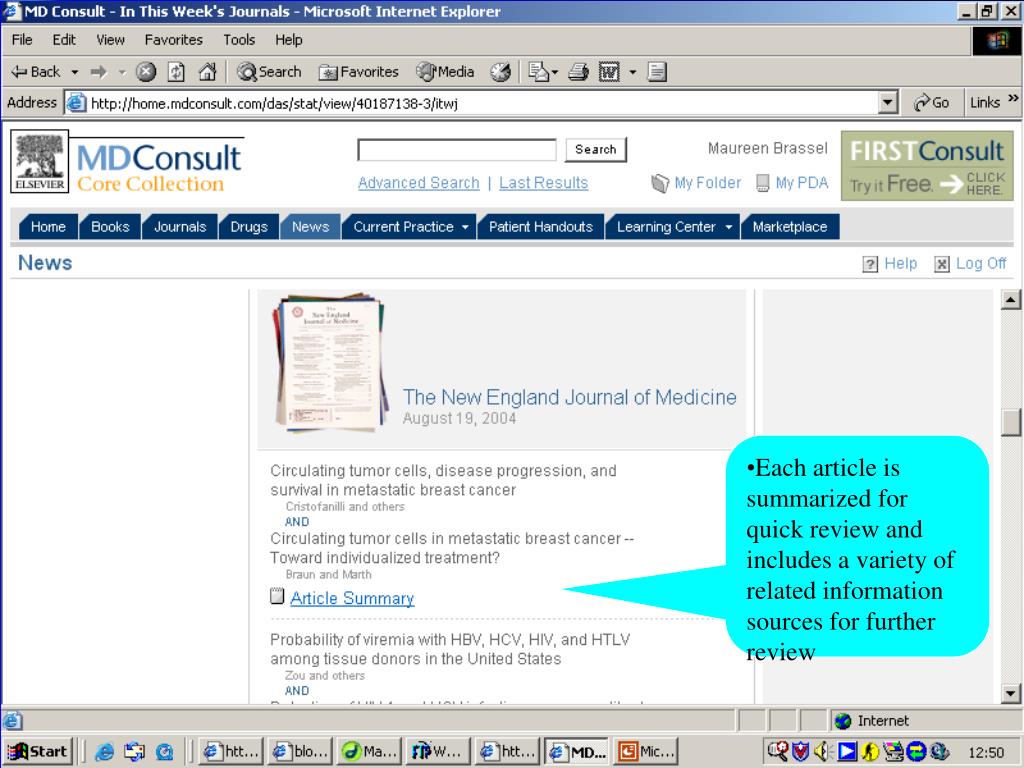Switch to the MD... taskbar window button
Screen dimensions: 1024x768
[579, 752]
